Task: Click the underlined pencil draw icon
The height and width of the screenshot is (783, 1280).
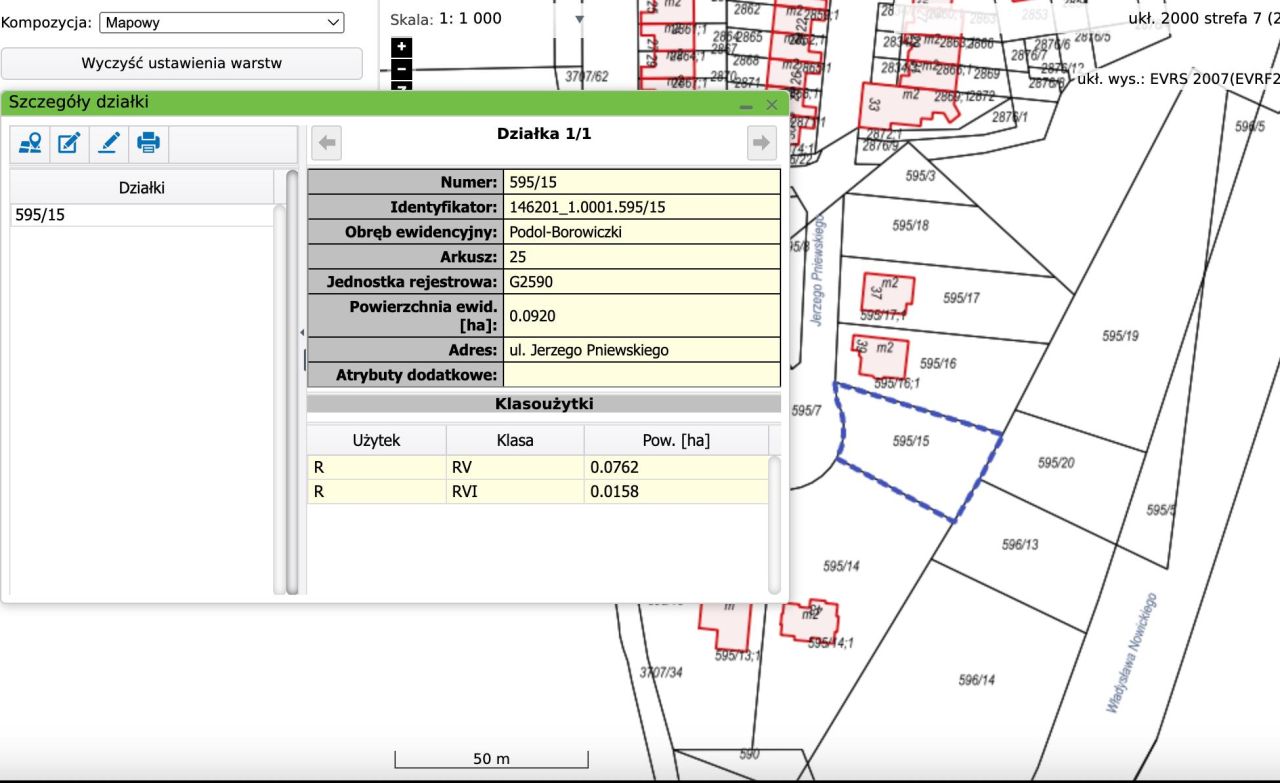Action: point(108,143)
